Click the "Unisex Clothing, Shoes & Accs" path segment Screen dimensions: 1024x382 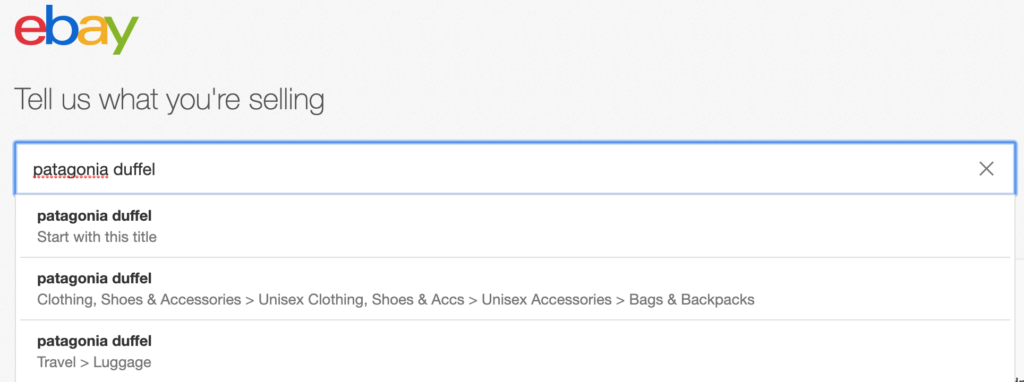tap(361, 300)
